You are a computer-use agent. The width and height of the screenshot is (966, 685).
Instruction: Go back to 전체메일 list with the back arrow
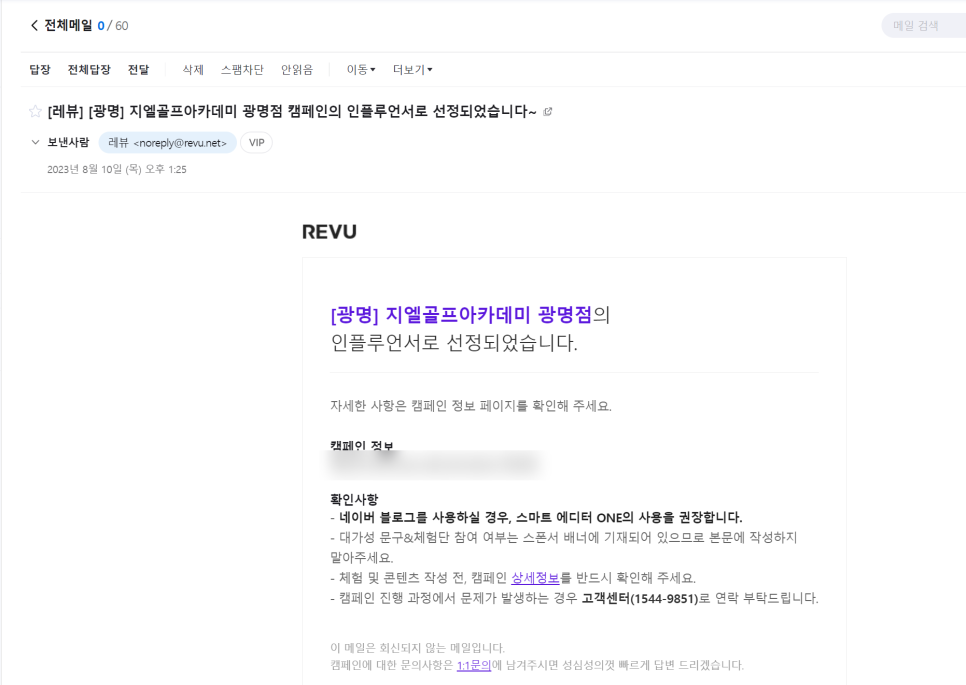coord(34,25)
